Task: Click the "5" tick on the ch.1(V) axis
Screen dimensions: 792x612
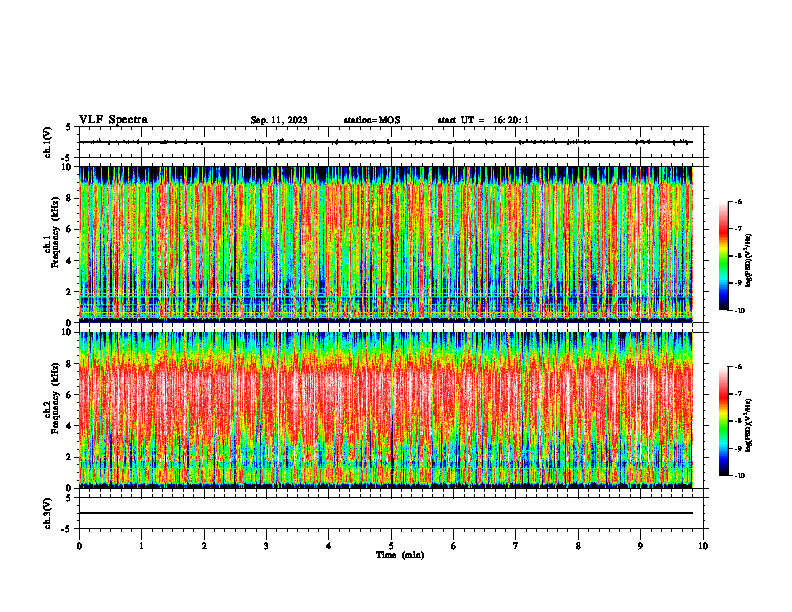Action: (69, 127)
